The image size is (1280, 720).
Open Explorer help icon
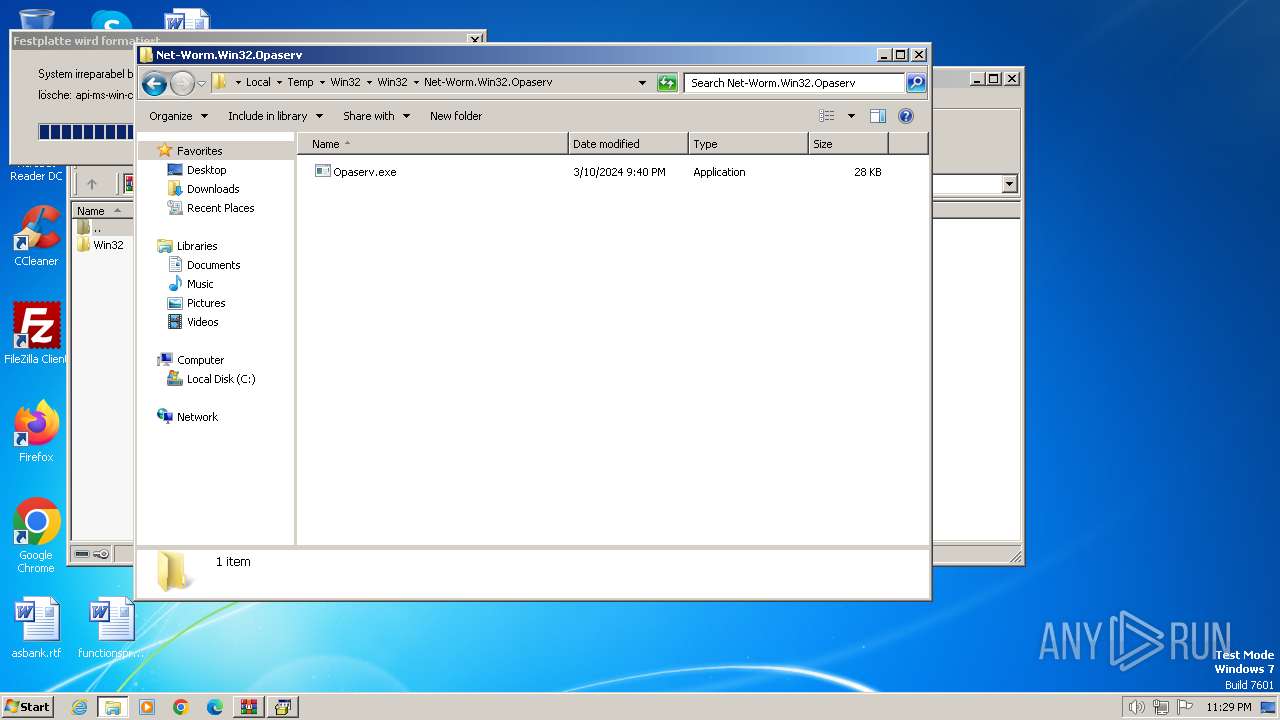coord(906,116)
